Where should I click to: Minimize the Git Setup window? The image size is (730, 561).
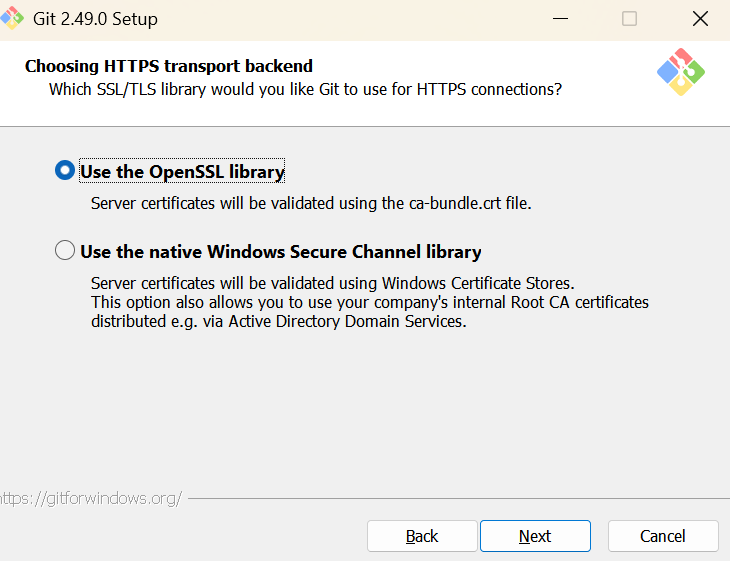[561, 19]
